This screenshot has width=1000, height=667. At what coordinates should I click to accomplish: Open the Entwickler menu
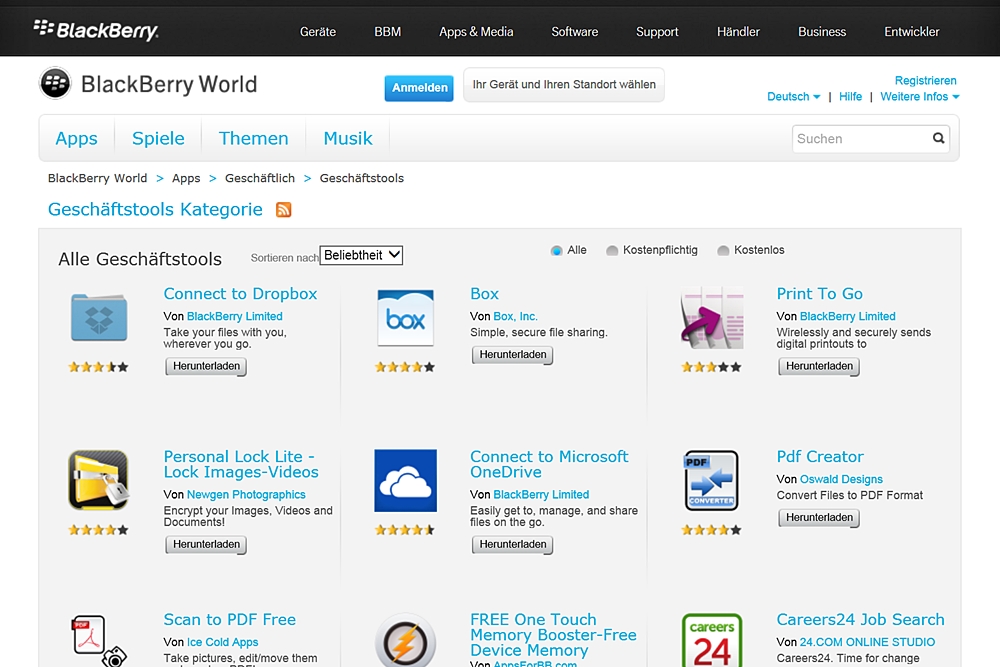911,31
